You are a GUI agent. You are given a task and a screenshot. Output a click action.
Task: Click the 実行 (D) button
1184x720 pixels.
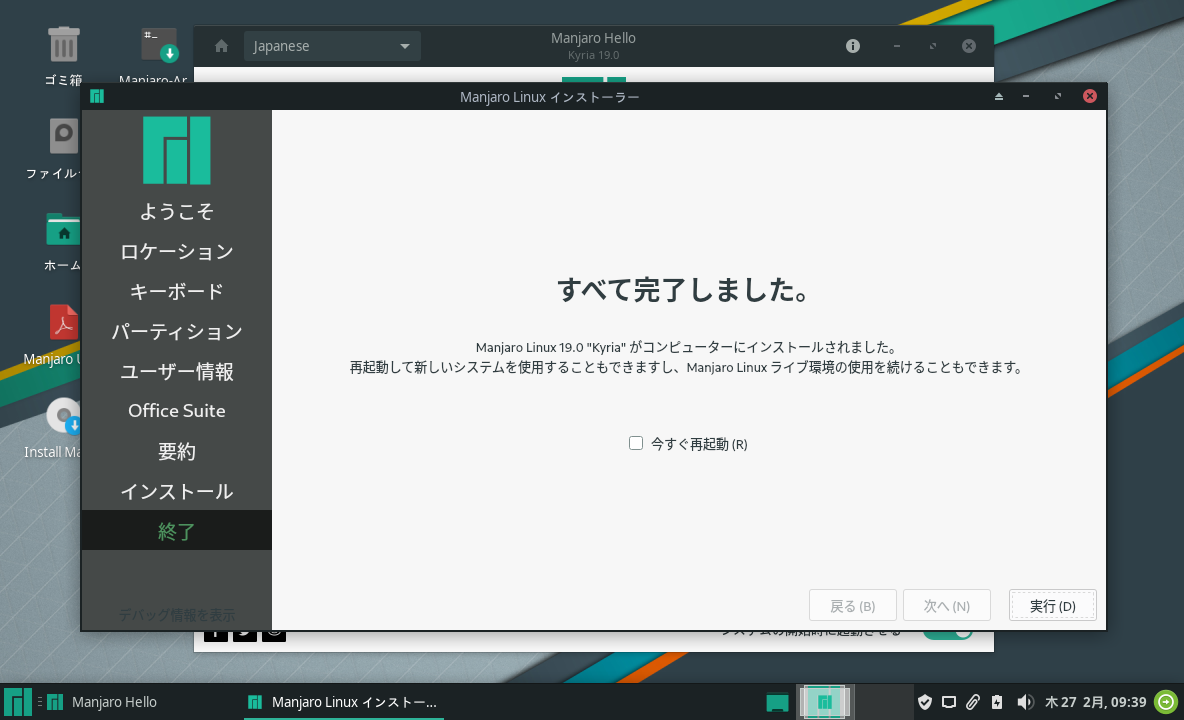(x=1052, y=605)
